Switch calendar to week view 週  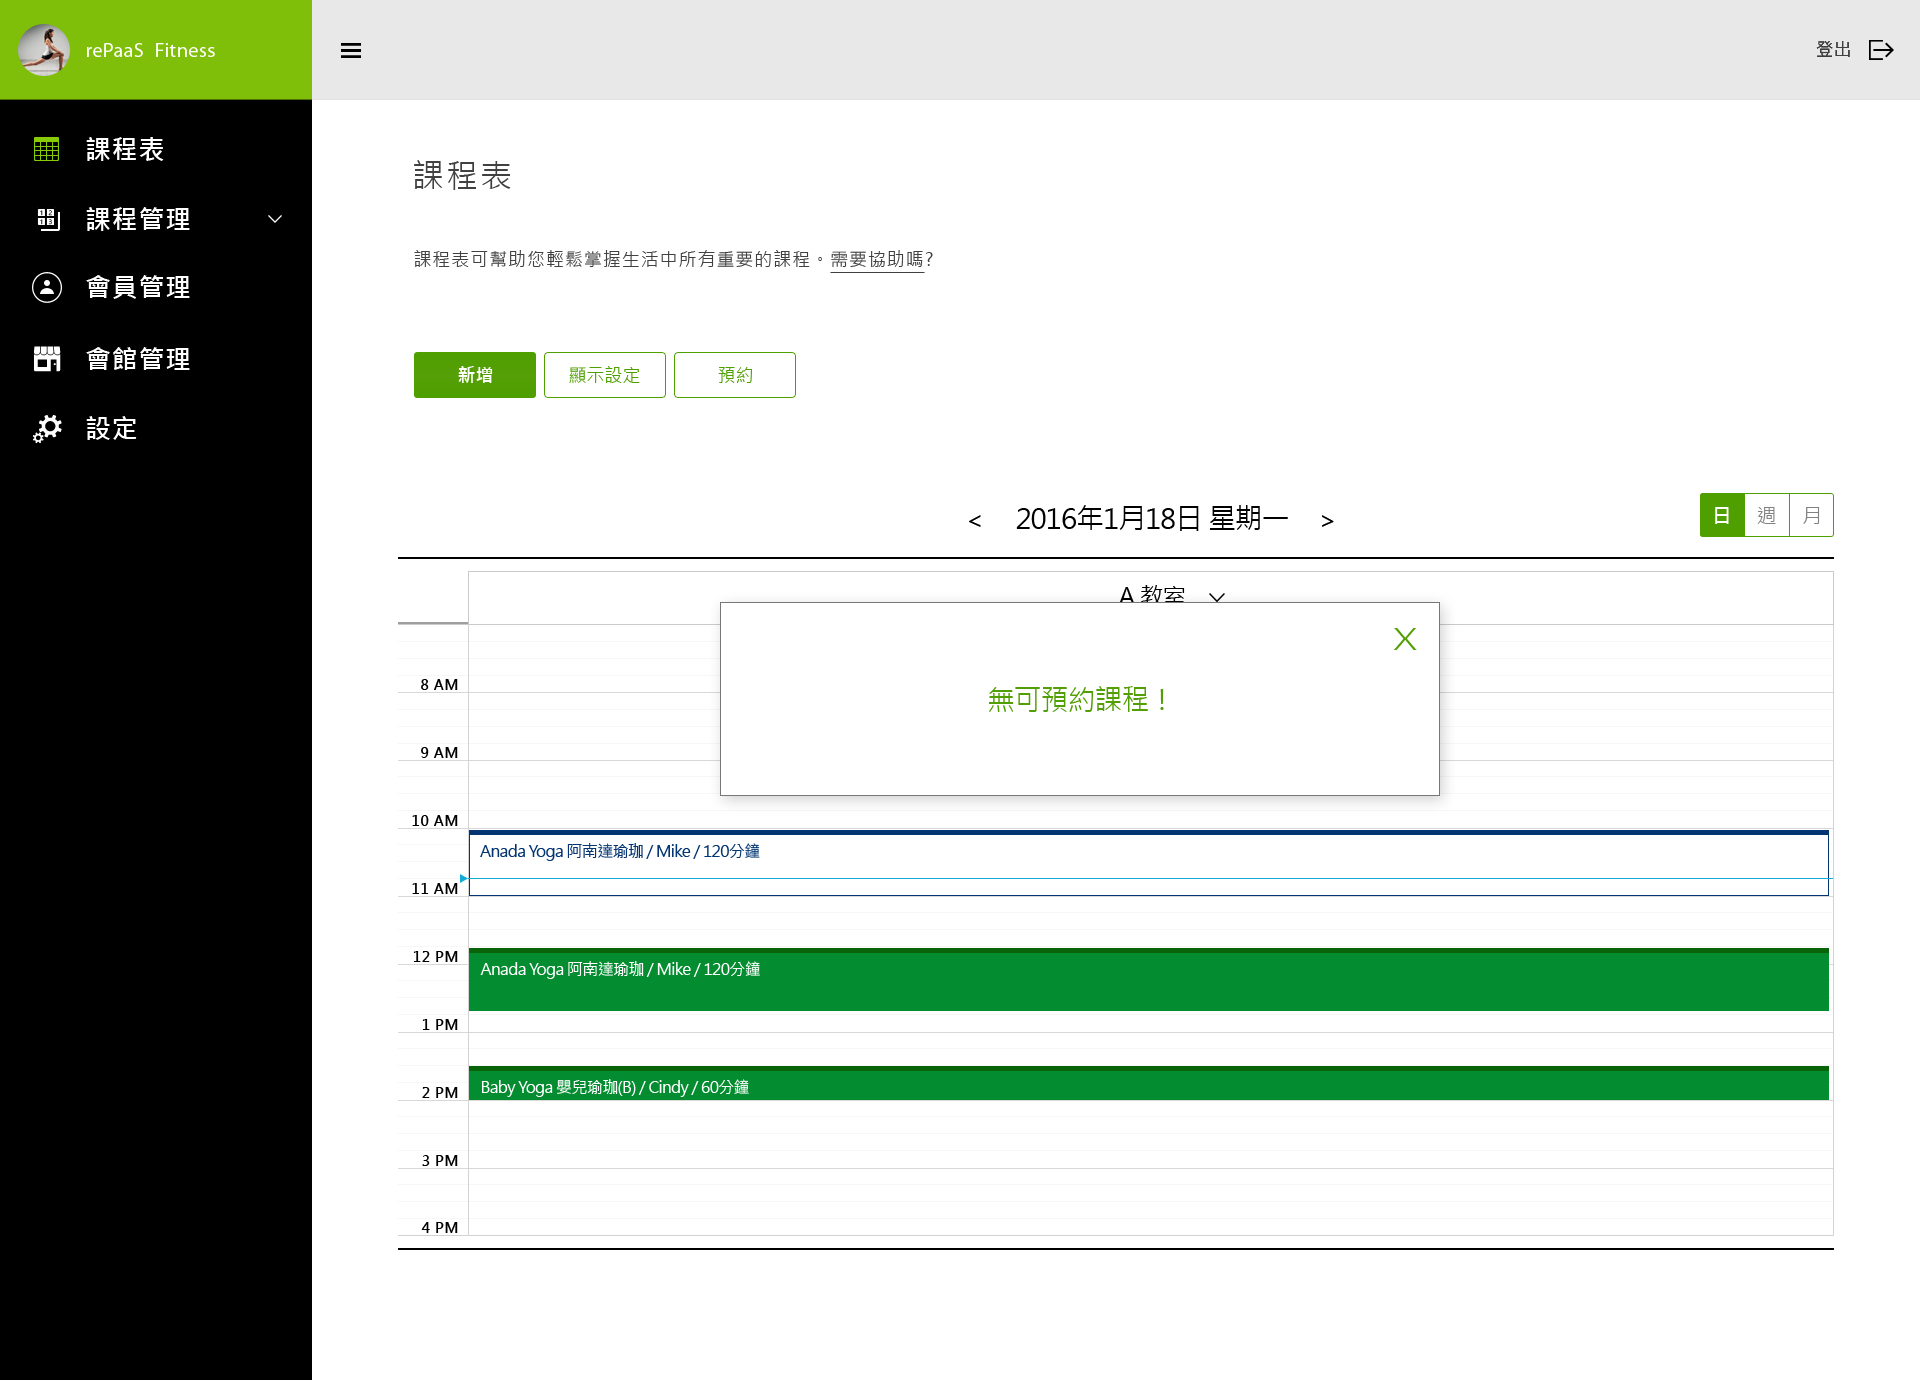pyautogui.click(x=1766, y=516)
